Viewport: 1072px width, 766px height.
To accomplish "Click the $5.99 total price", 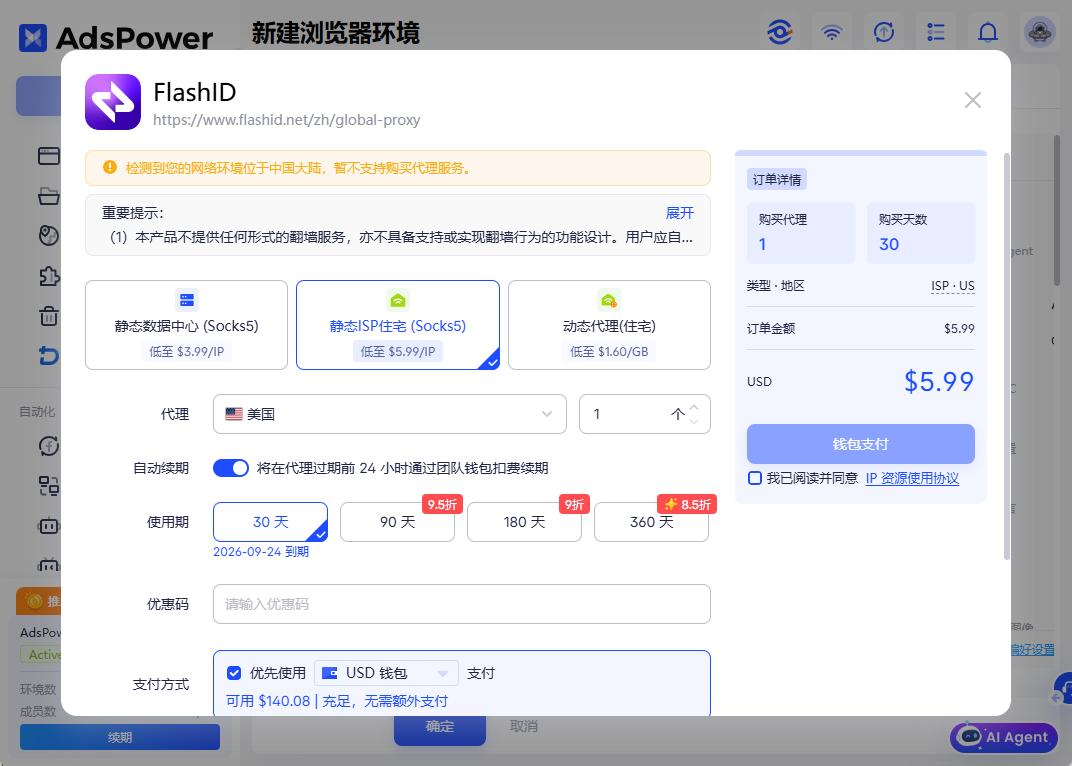I will click(x=939, y=382).
